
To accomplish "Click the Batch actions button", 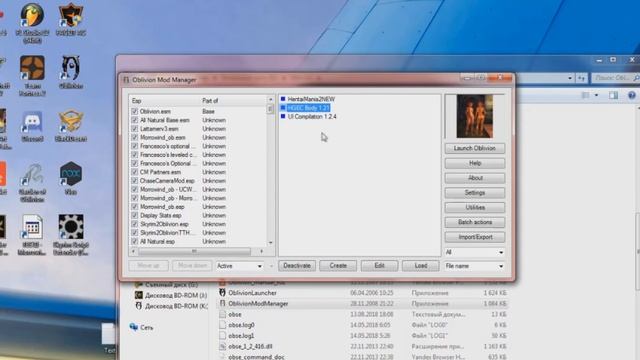I will pyautogui.click(x=475, y=222).
